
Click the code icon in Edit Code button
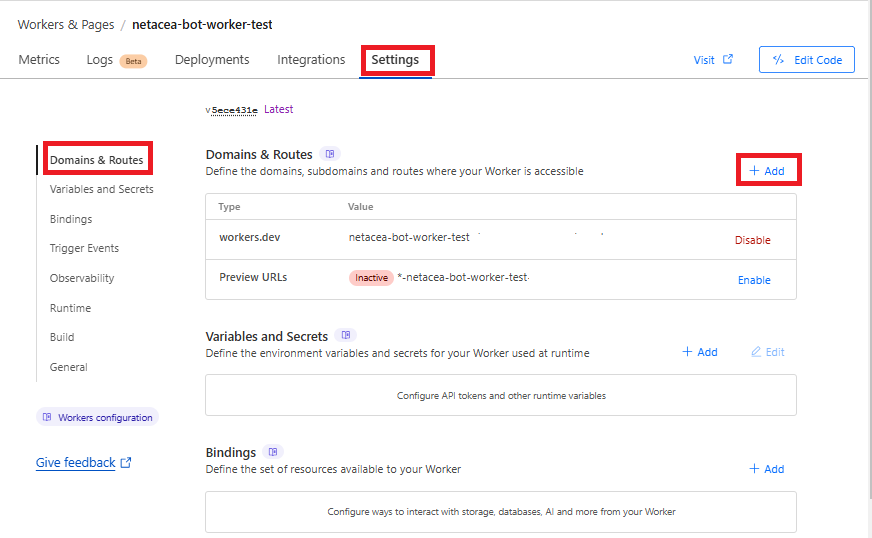(778, 60)
